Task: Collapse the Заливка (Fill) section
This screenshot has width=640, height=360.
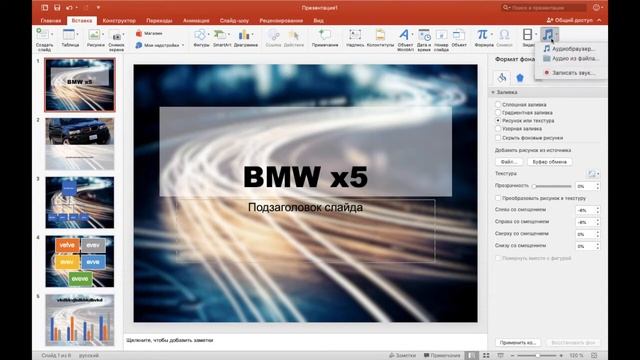Action: tap(493, 92)
